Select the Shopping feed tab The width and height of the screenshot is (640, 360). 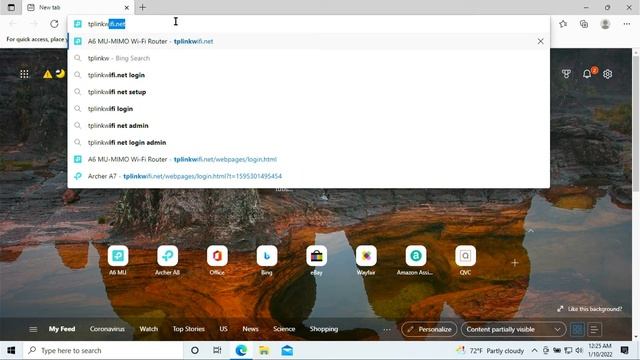point(324,329)
